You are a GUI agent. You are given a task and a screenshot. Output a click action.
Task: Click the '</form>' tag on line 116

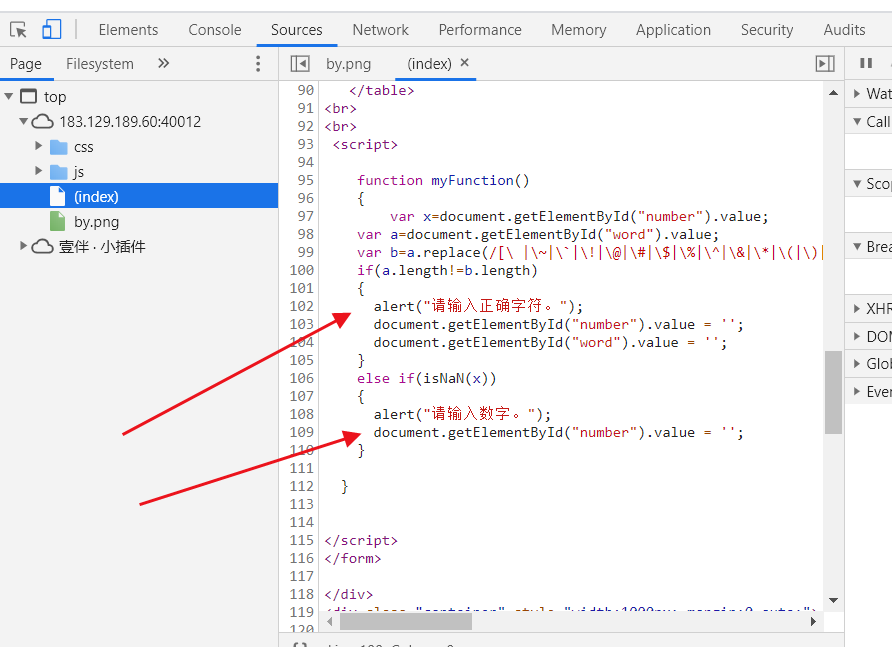point(353,558)
